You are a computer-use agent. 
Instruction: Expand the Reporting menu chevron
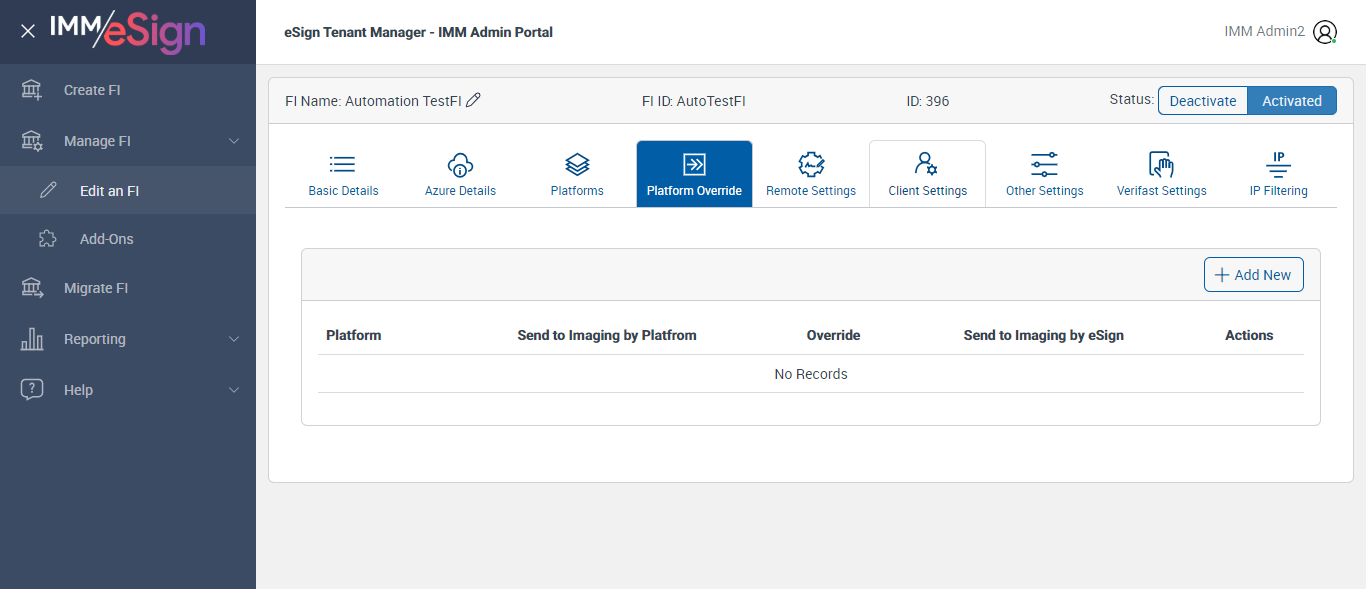click(234, 339)
